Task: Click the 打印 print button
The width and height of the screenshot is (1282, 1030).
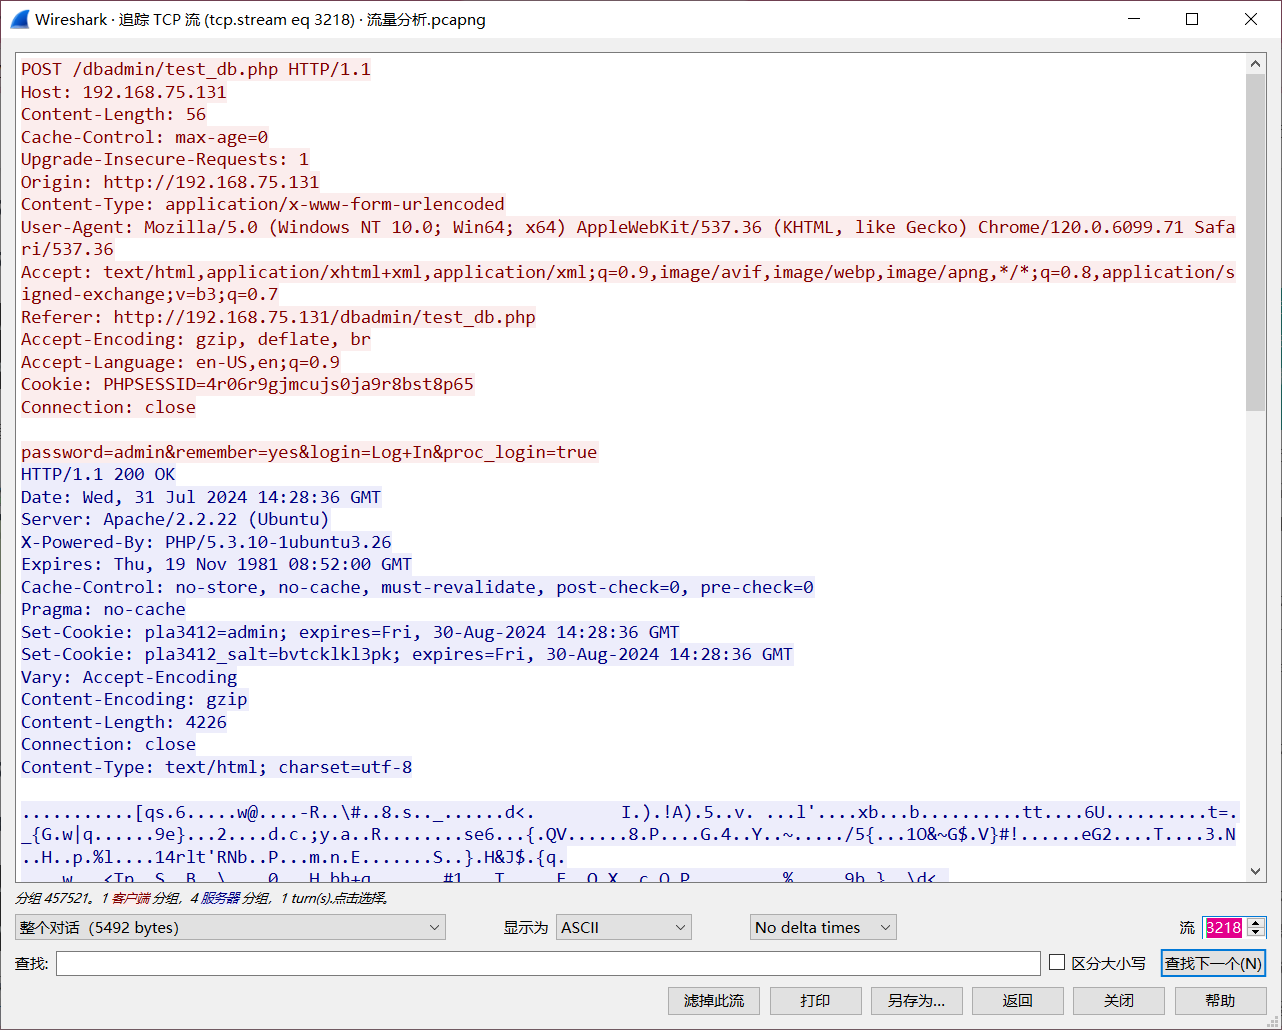Action: [x=815, y=1000]
